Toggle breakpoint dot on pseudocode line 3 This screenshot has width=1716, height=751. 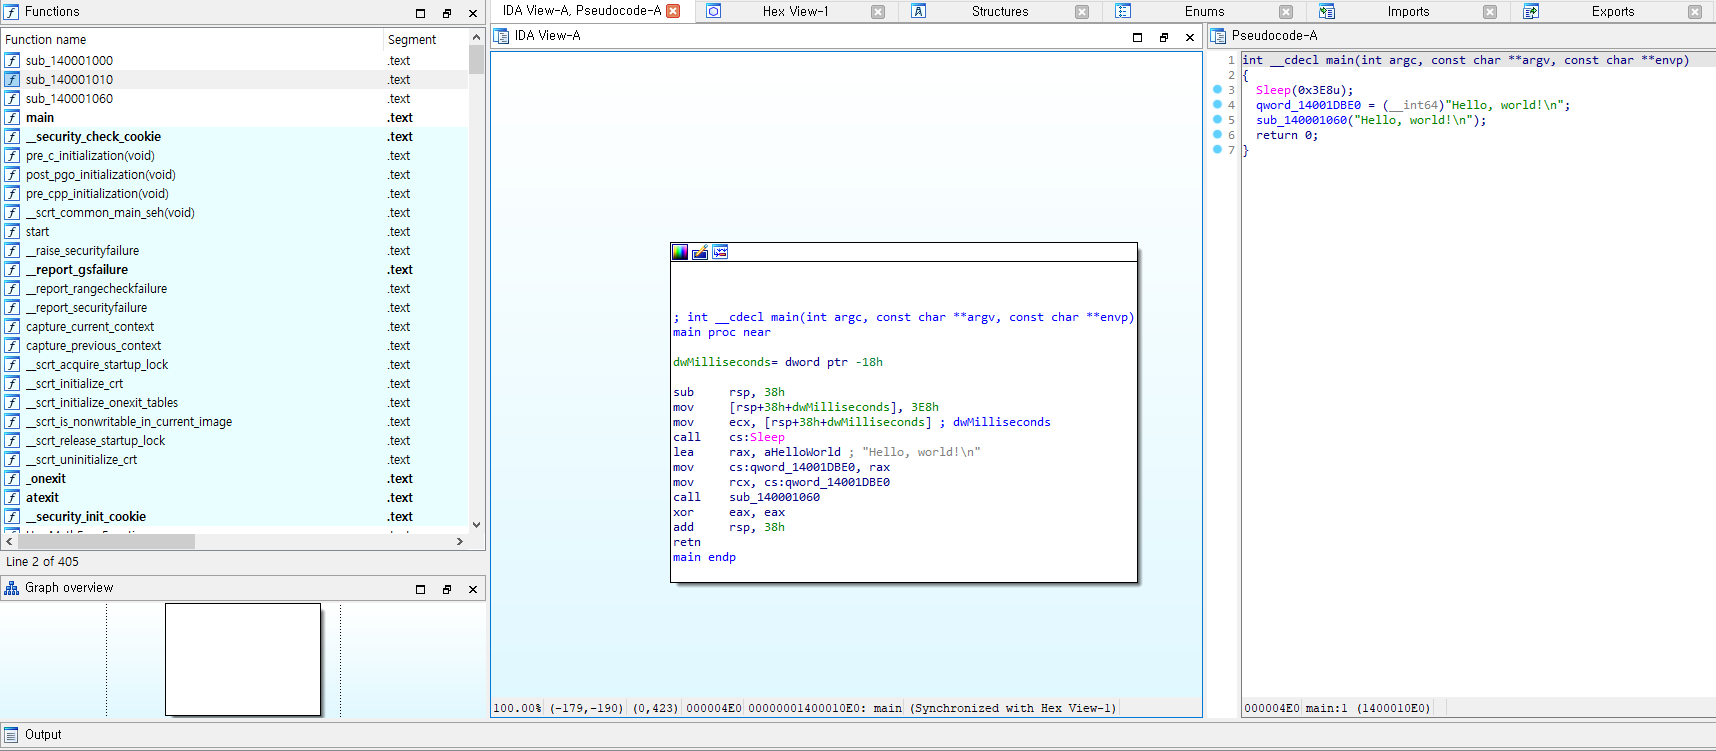pos(1217,90)
